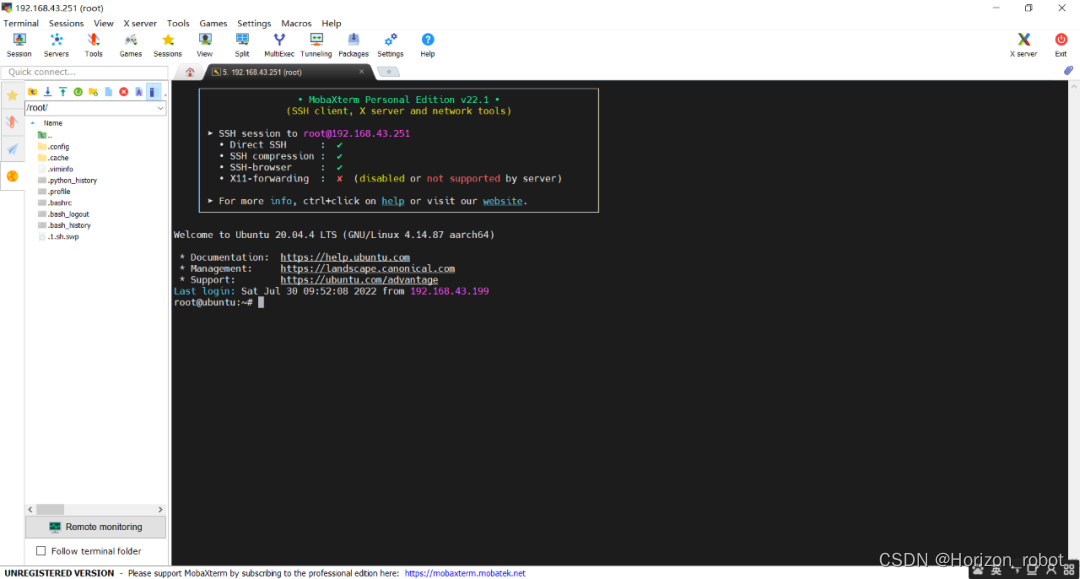Select the .config folder

(x=54, y=147)
